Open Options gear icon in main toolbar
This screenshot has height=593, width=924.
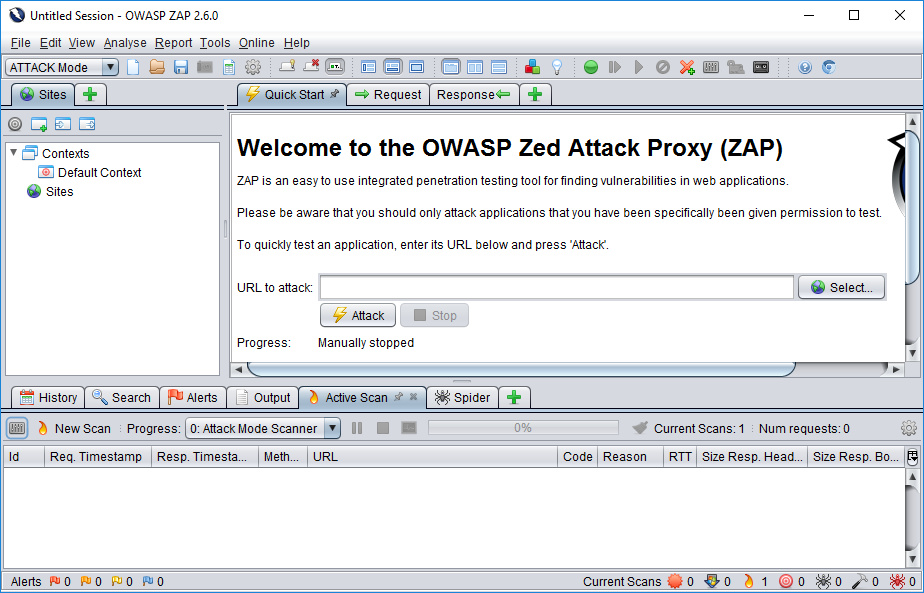point(253,67)
